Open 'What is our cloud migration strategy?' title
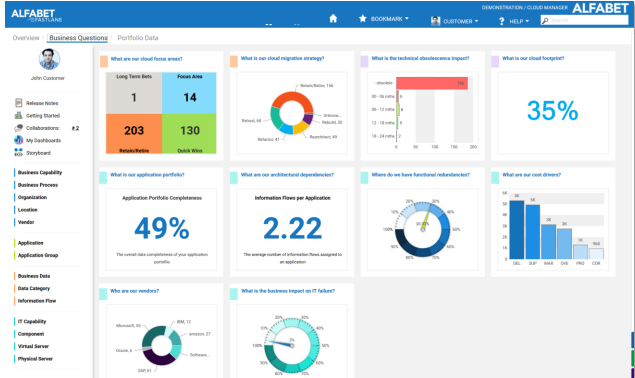635x378 pixels. (x=282, y=58)
